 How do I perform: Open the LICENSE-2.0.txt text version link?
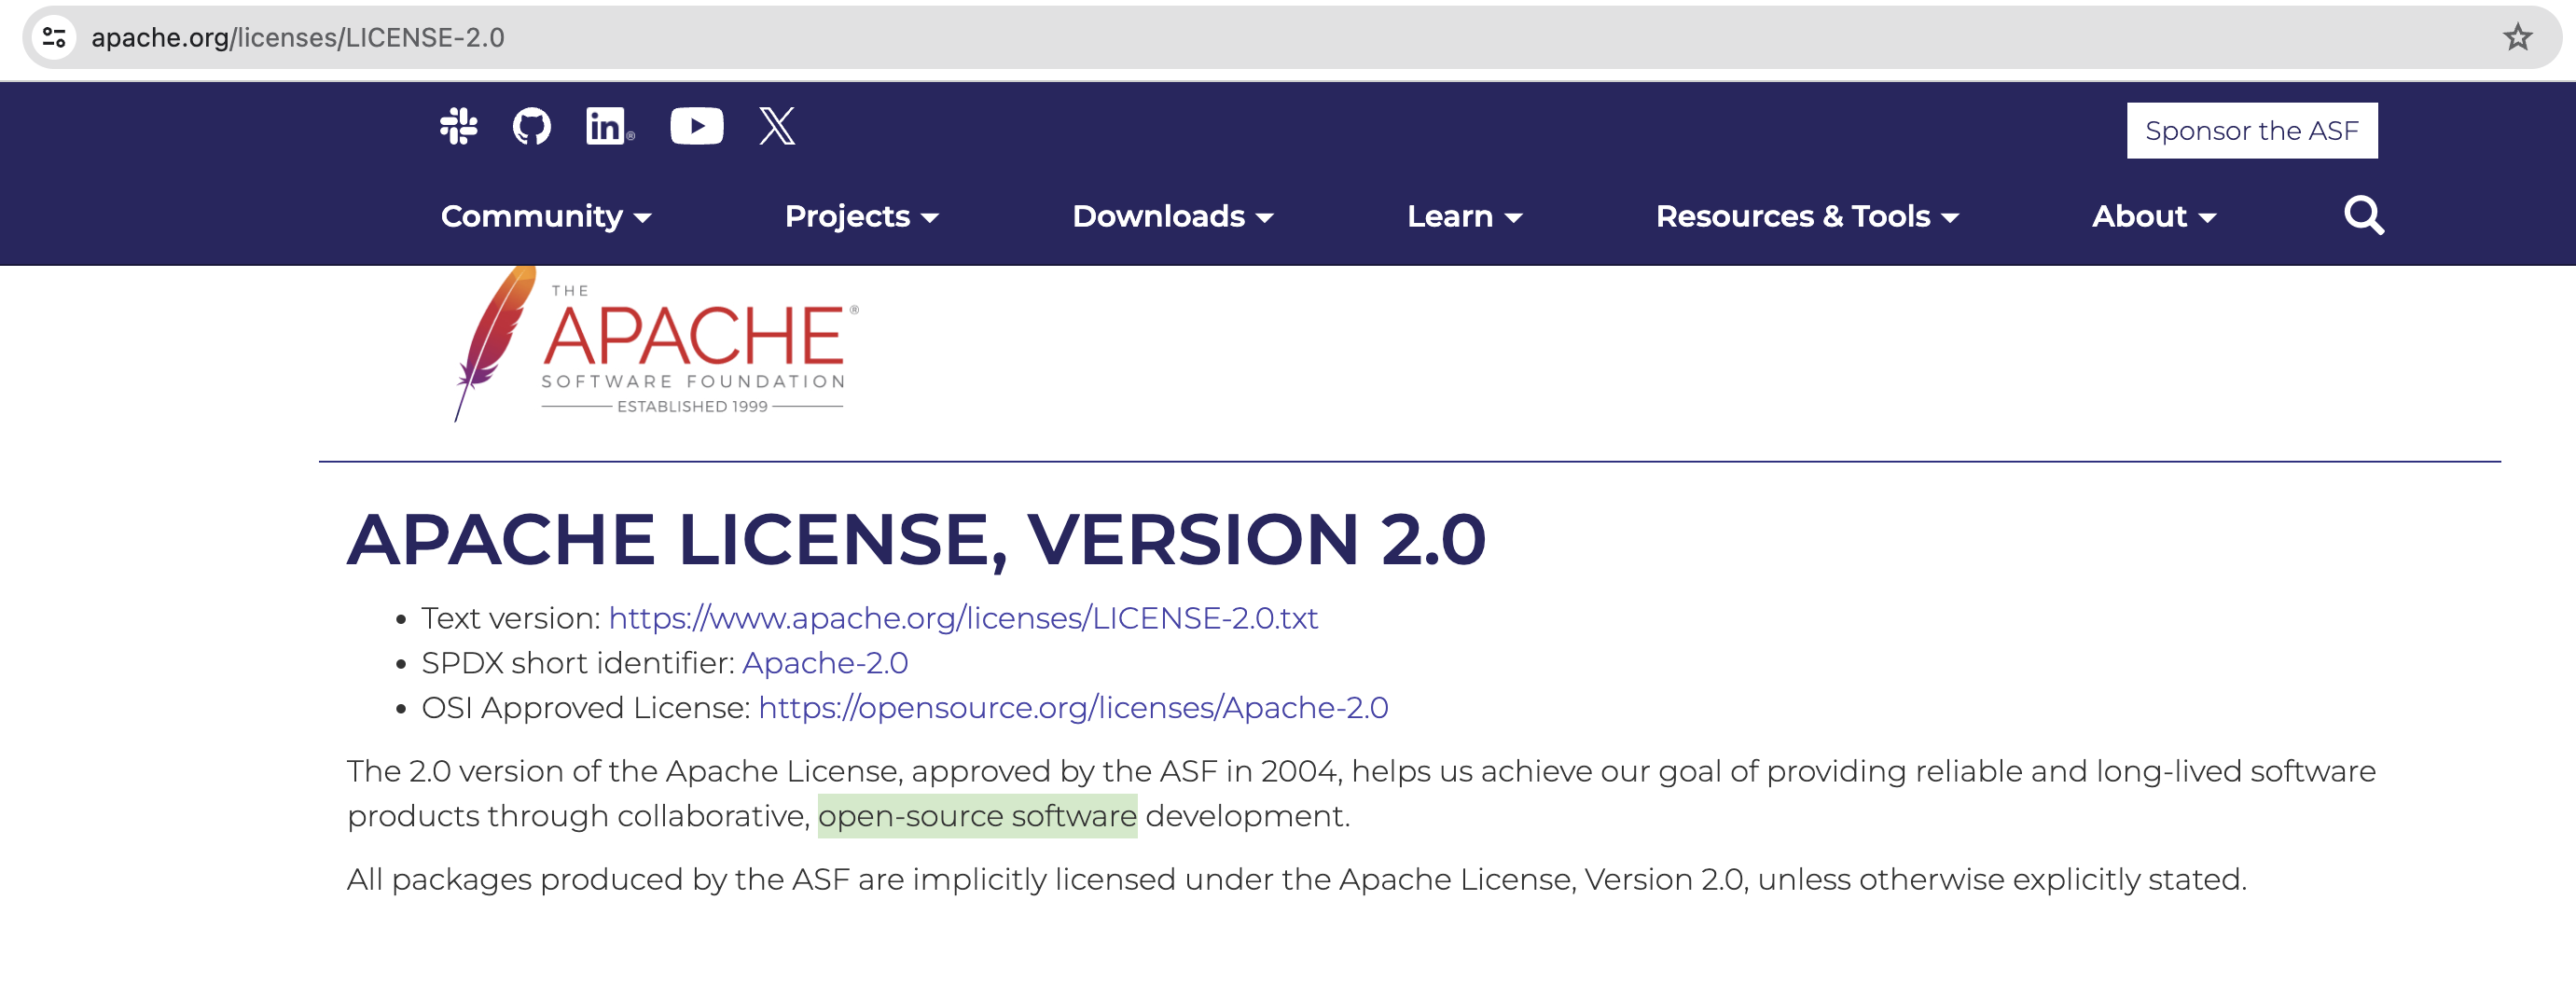(x=962, y=618)
